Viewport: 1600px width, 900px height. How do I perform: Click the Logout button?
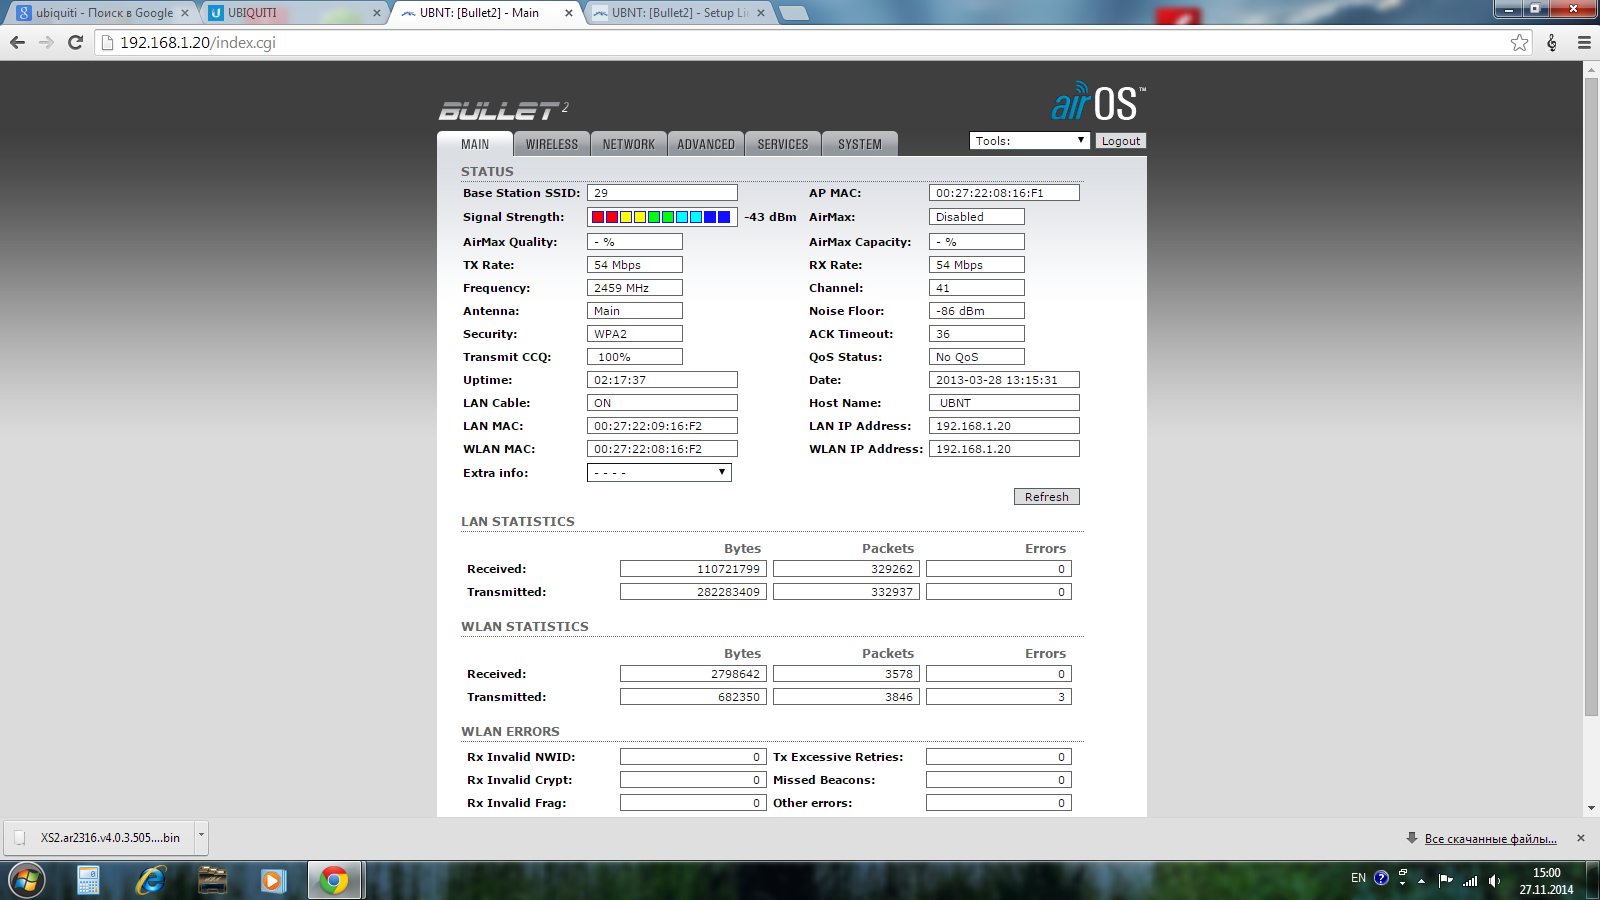coord(1120,141)
